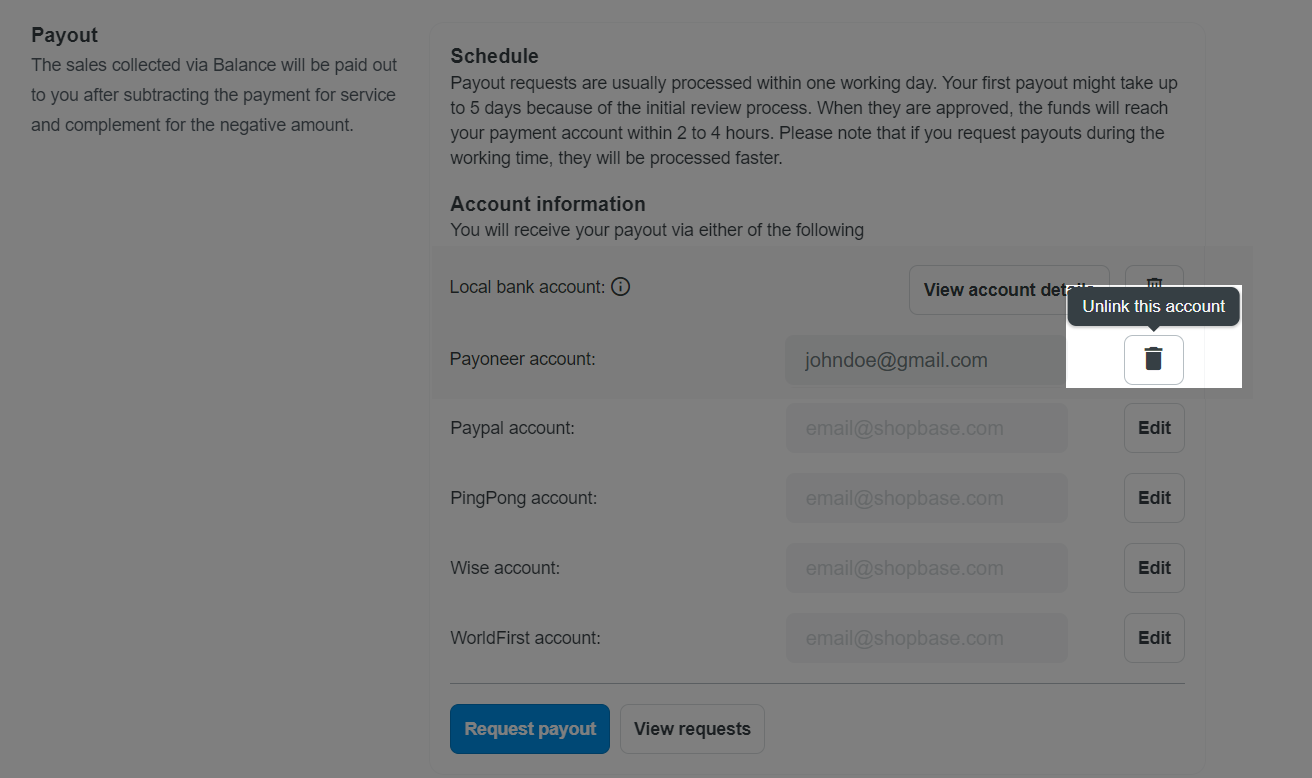Click the Payoneer account trash icon

tap(1153, 359)
